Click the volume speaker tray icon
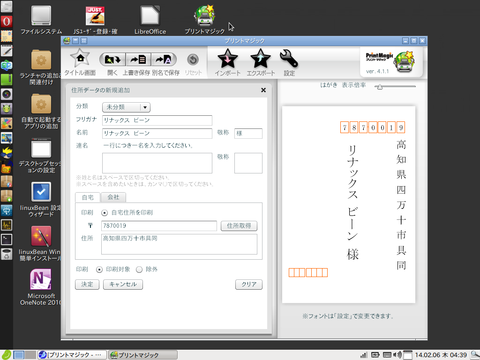The image size is (480, 360). 397,355
